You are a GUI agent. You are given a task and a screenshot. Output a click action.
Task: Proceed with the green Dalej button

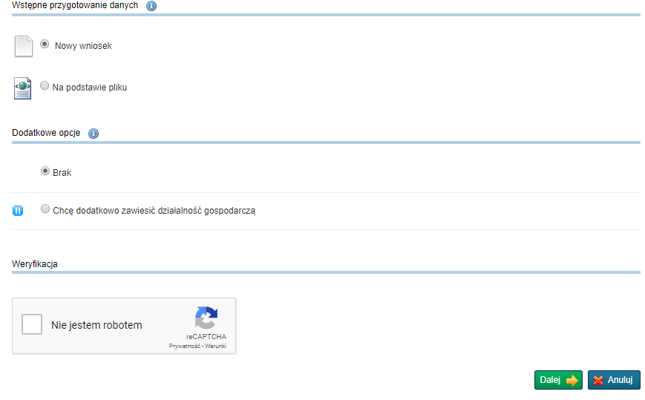558,380
